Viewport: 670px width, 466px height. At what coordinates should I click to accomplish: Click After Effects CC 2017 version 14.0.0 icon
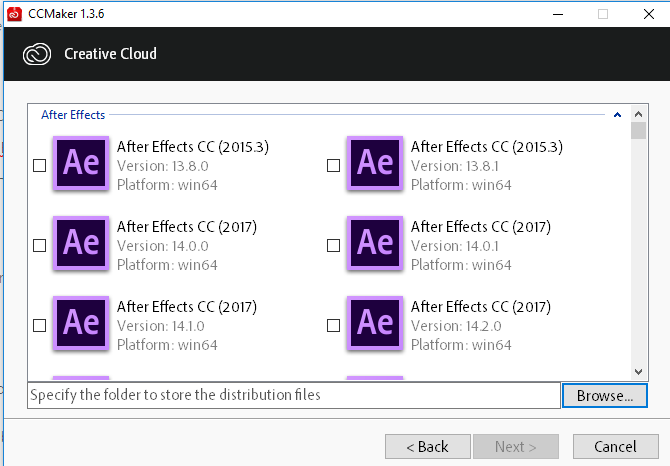(81, 243)
